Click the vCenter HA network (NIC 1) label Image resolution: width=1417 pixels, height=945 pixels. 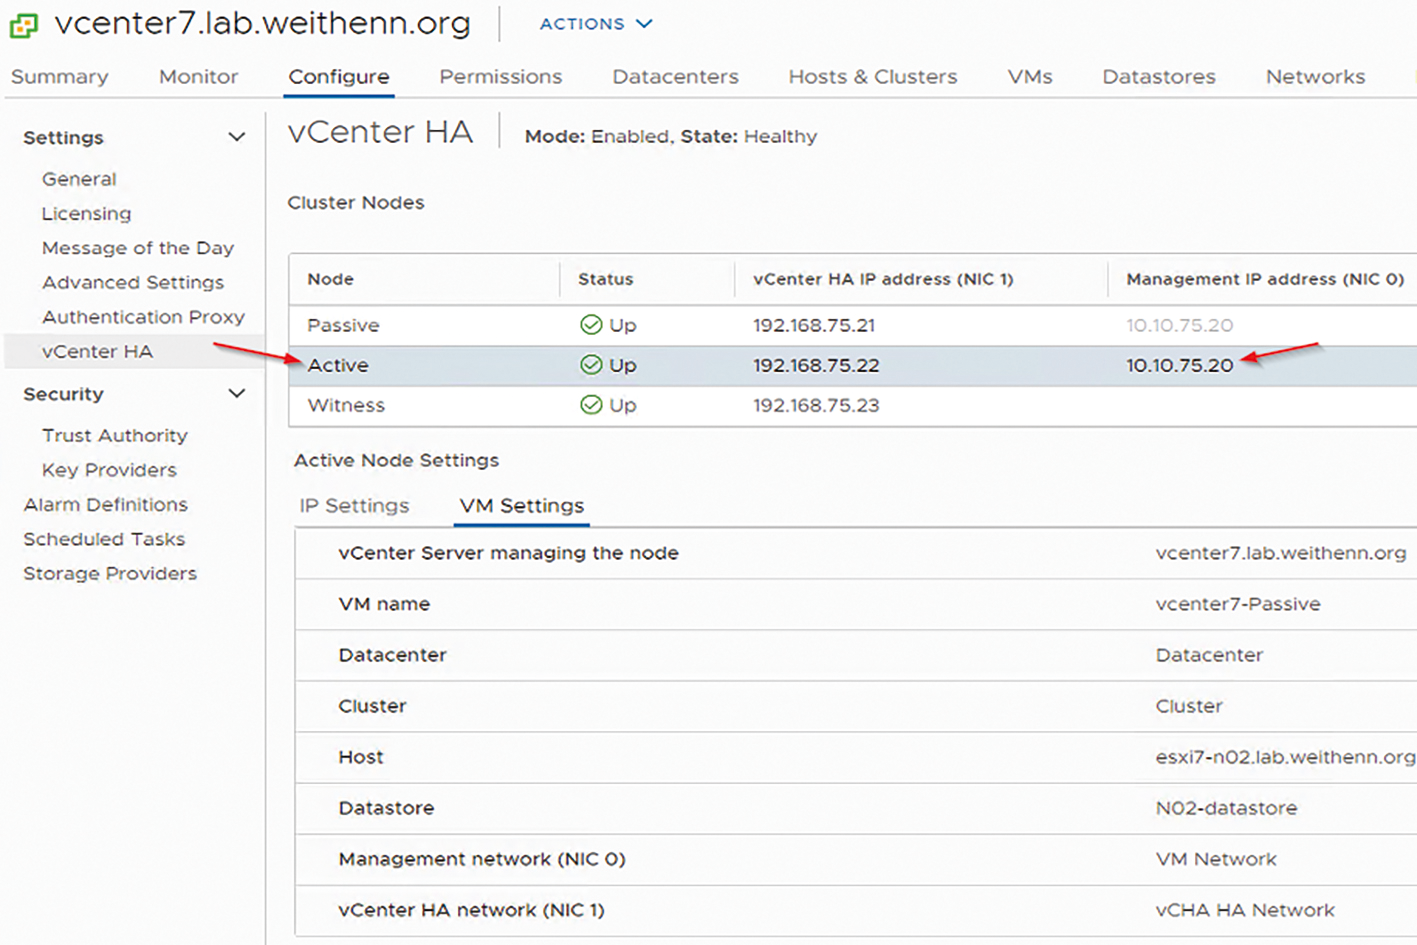click(x=472, y=910)
